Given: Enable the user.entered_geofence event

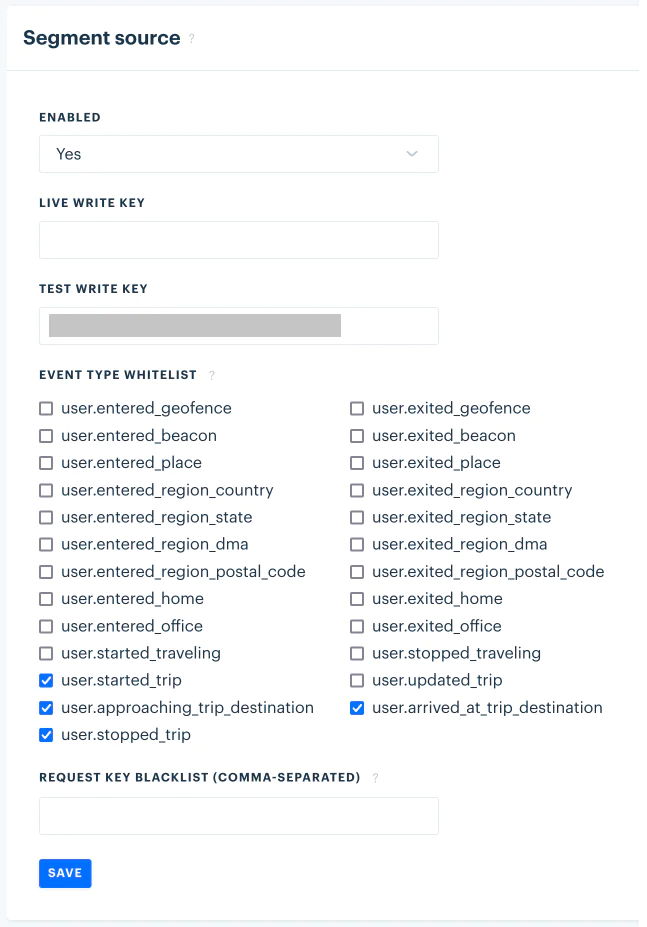Looking at the screenshot, I should click(45, 408).
